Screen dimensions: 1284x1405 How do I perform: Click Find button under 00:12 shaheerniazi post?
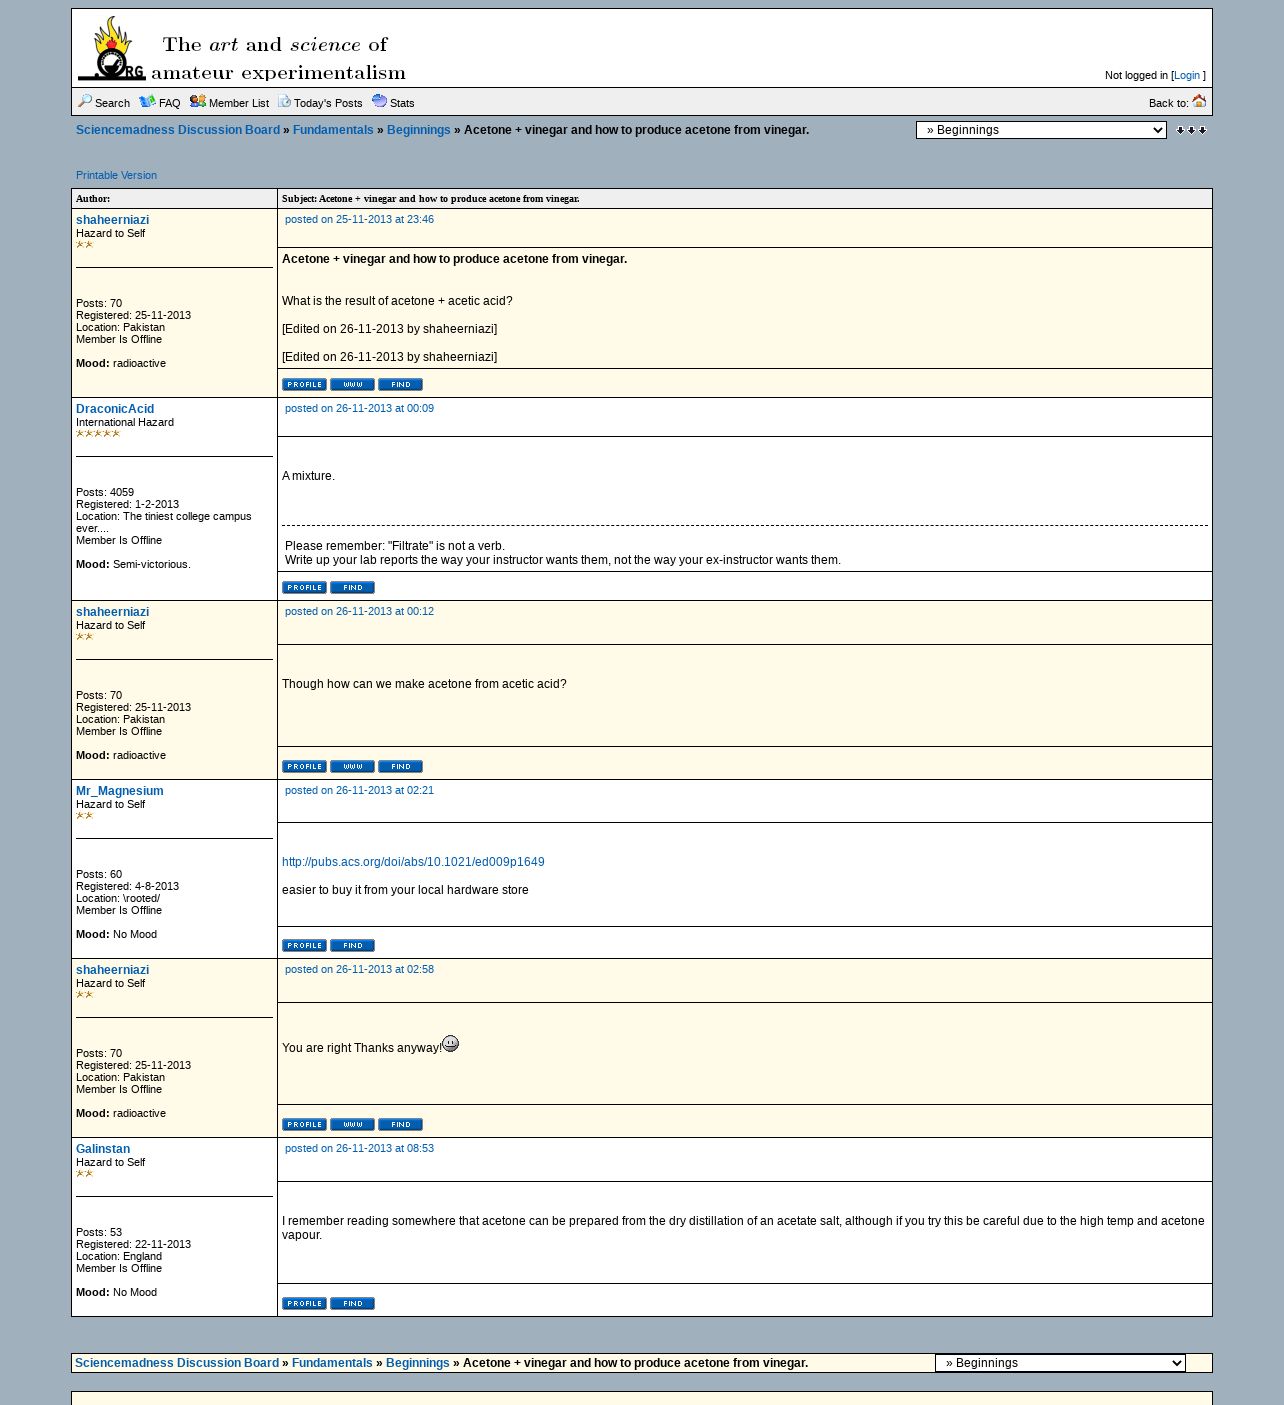coord(400,766)
